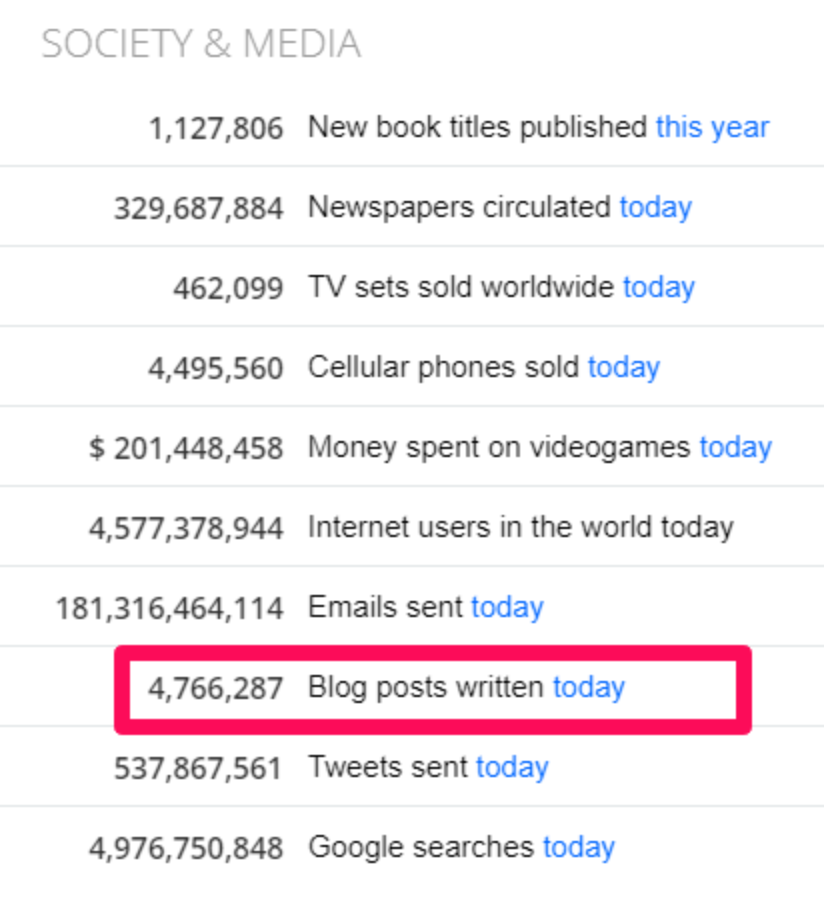Click 'today' link for Google searches
Viewport: 824px width, 900px height.
tap(578, 848)
